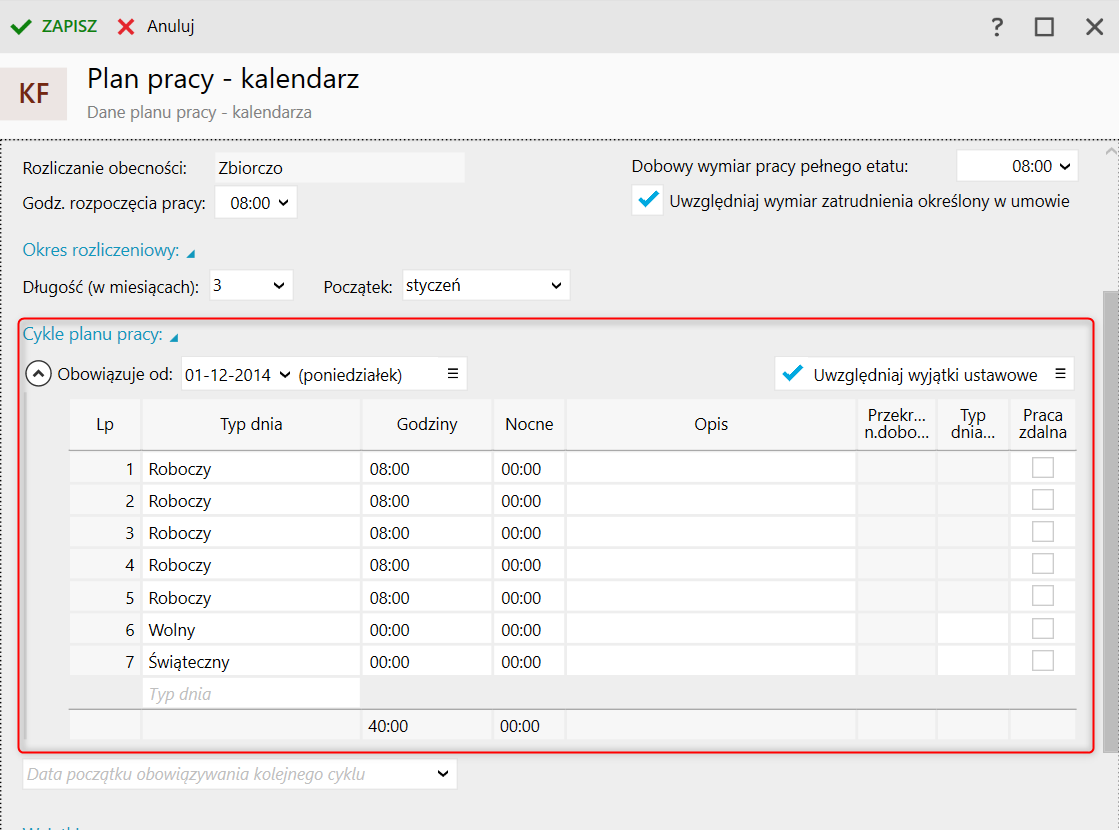Click the Typ dnia column header

coord(251,424)
